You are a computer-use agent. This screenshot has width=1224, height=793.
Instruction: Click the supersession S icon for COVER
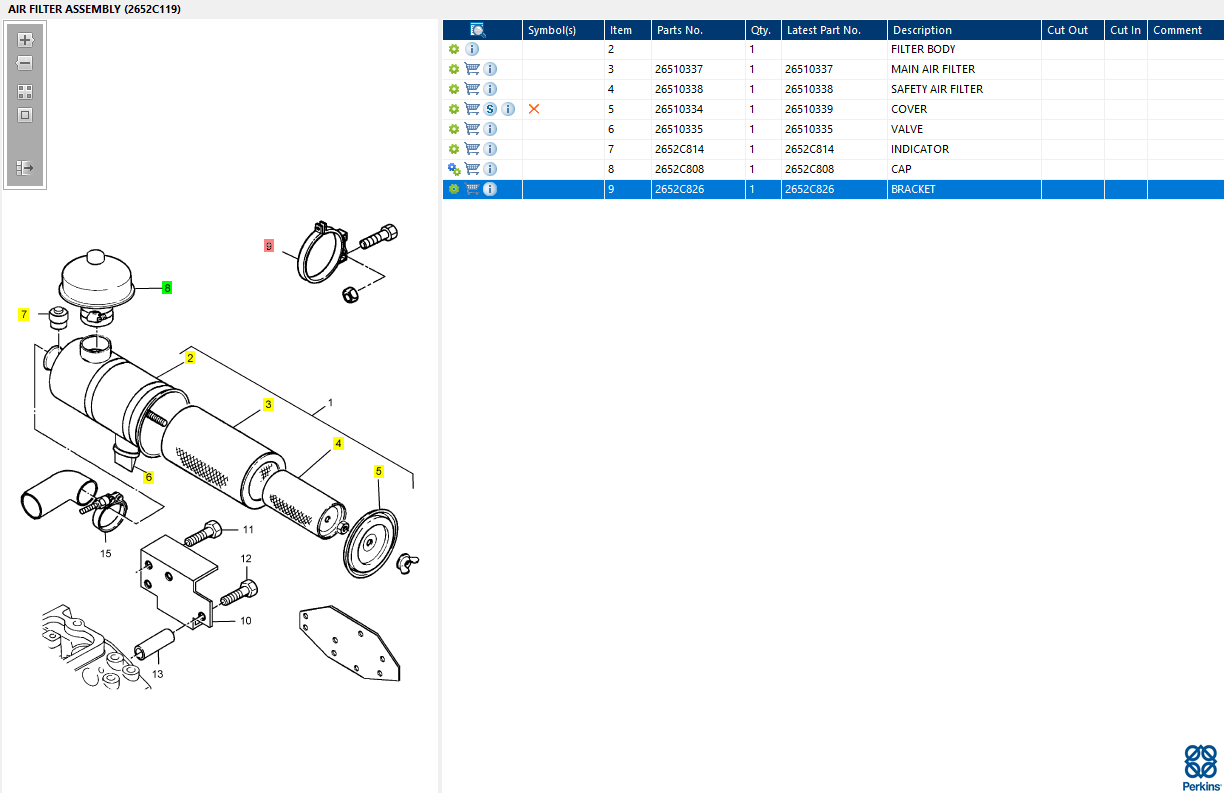490,109
